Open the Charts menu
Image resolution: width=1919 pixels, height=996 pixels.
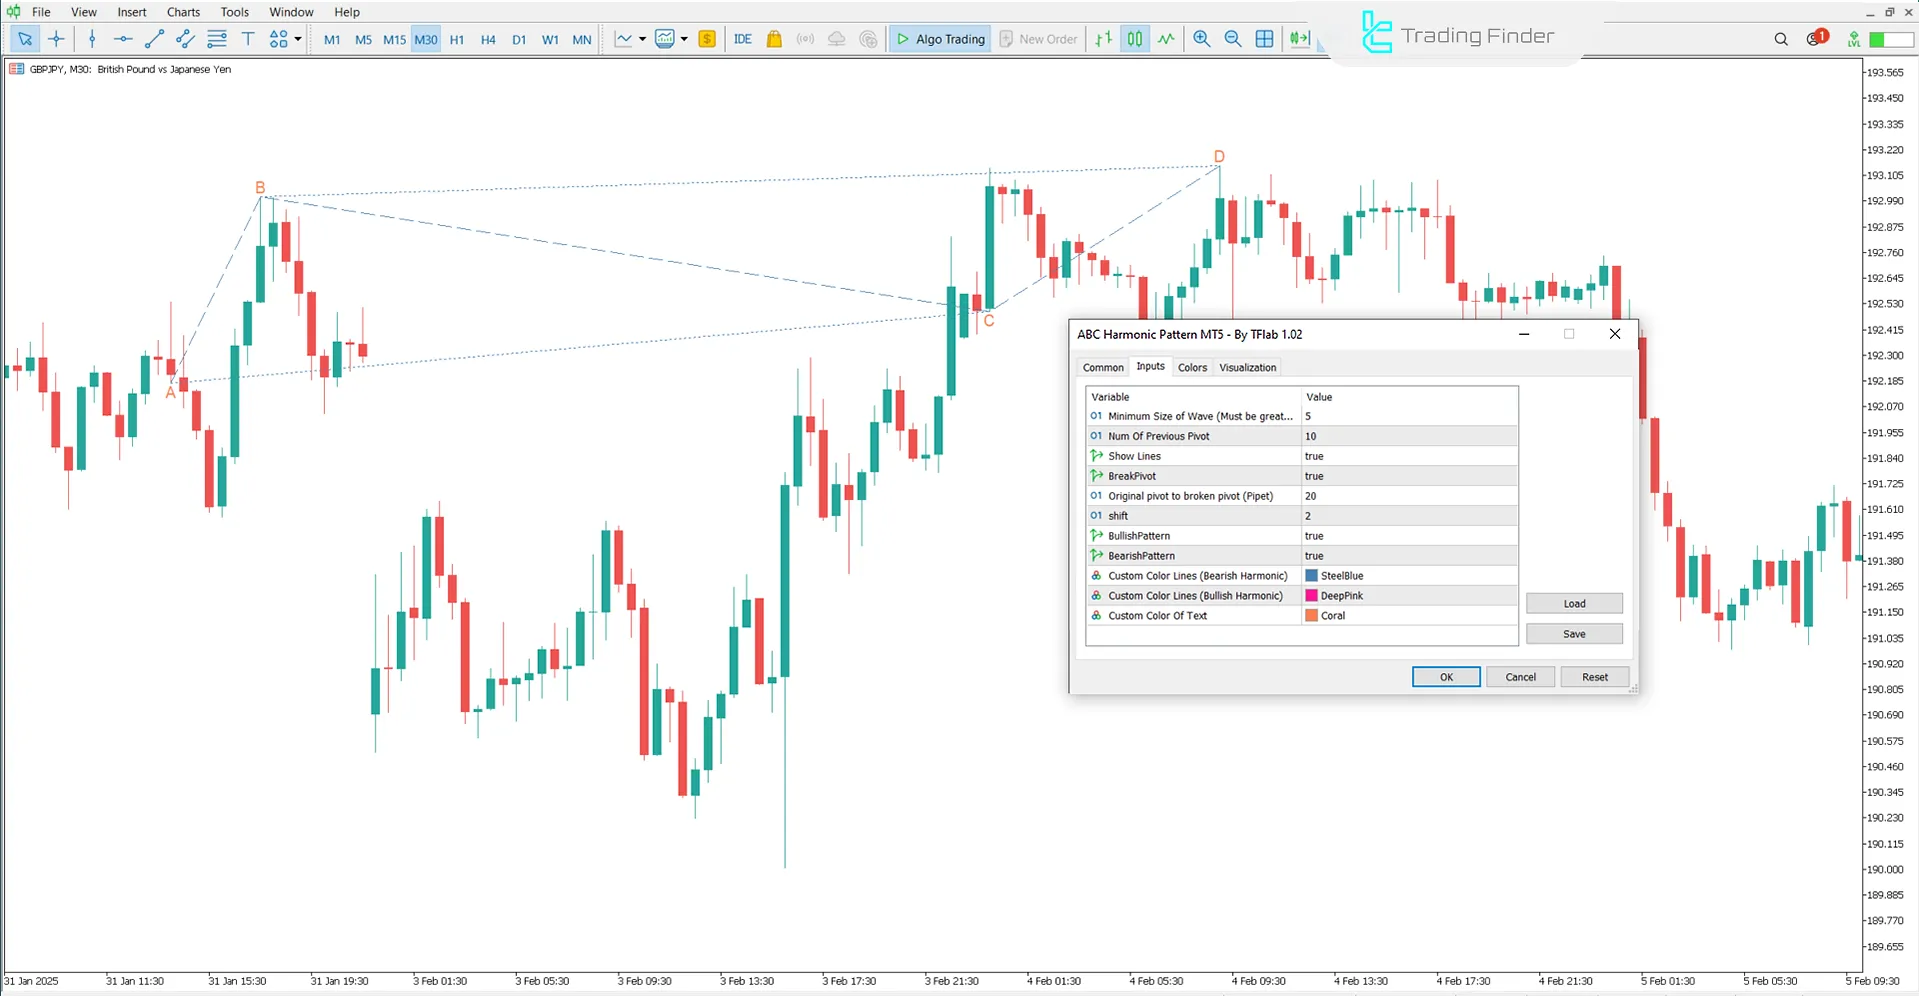click(183, 12)
